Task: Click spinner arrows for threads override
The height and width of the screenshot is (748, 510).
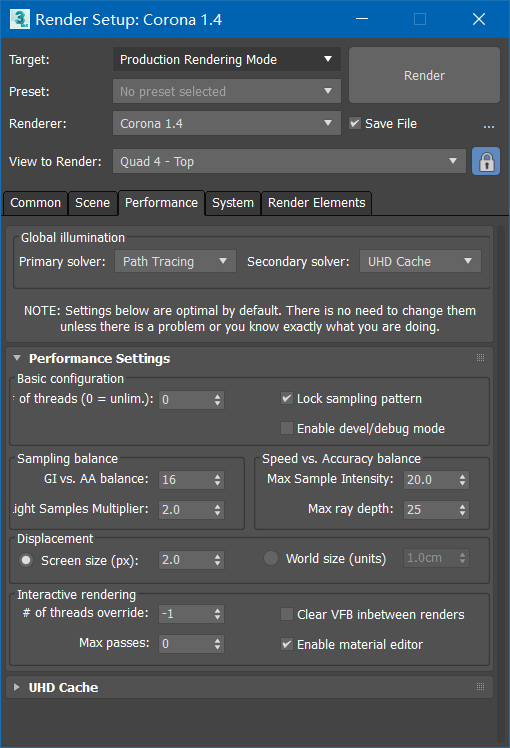Action: point(218,614)
